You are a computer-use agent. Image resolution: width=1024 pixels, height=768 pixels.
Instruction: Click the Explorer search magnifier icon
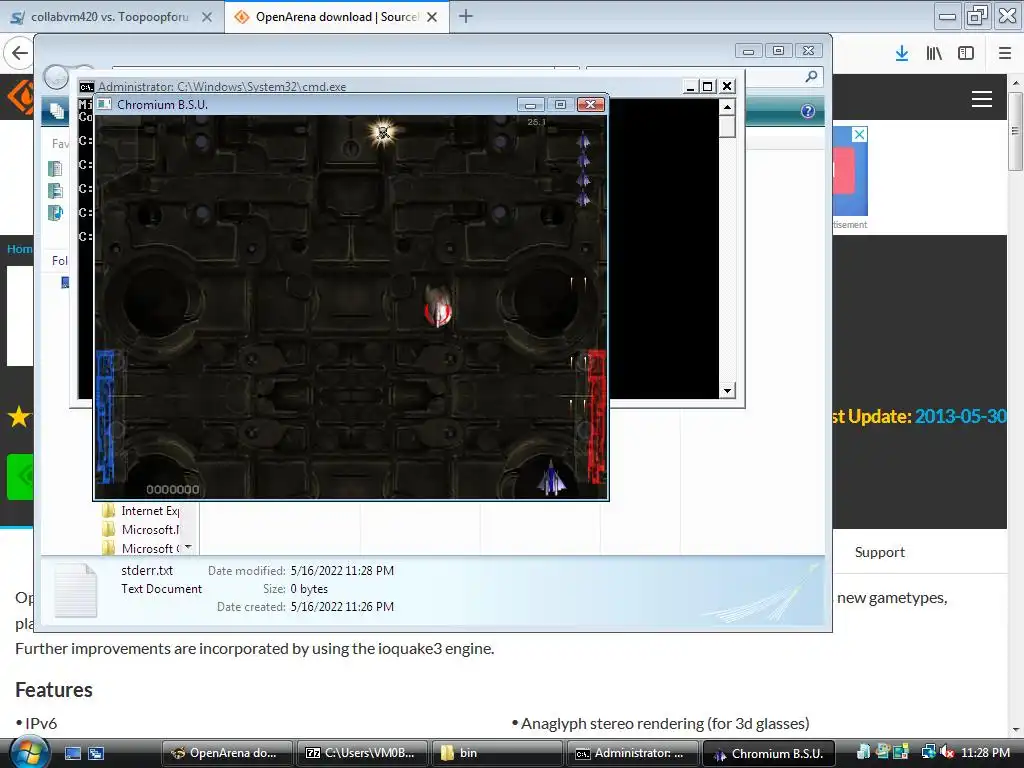click(811, 76)
